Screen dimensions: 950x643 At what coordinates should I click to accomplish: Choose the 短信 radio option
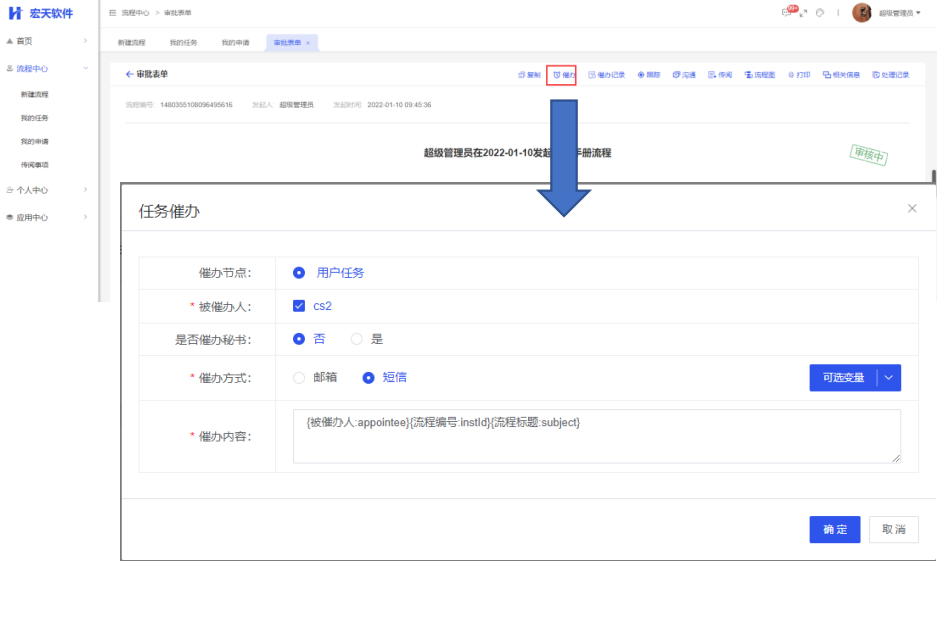(368, 378)
